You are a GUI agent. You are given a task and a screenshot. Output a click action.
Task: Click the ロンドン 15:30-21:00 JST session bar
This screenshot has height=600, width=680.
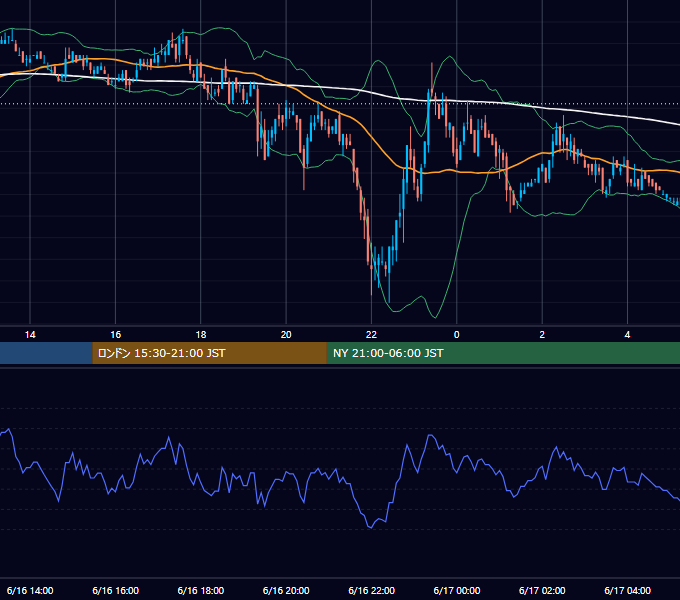209,353
